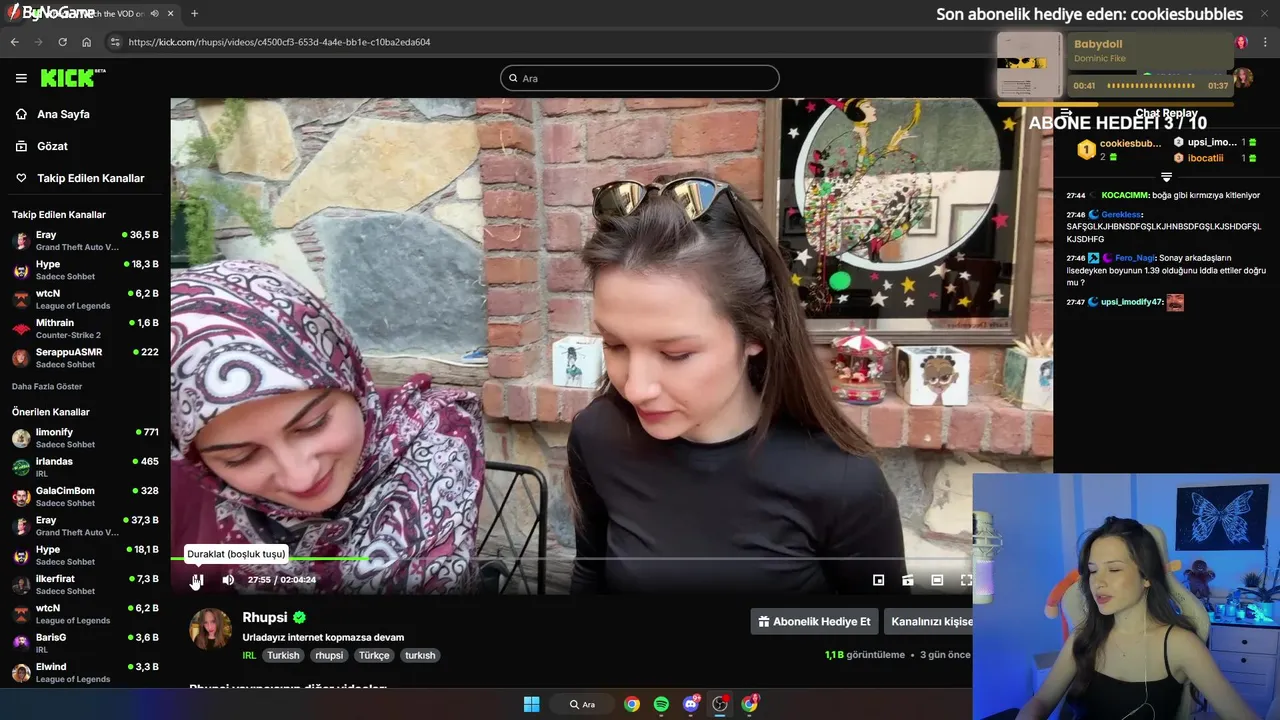Image resolution: width=1280 pixels, height=720 pixels.
Task: Expand Daha Fazla Göster list
Action: 47,386
